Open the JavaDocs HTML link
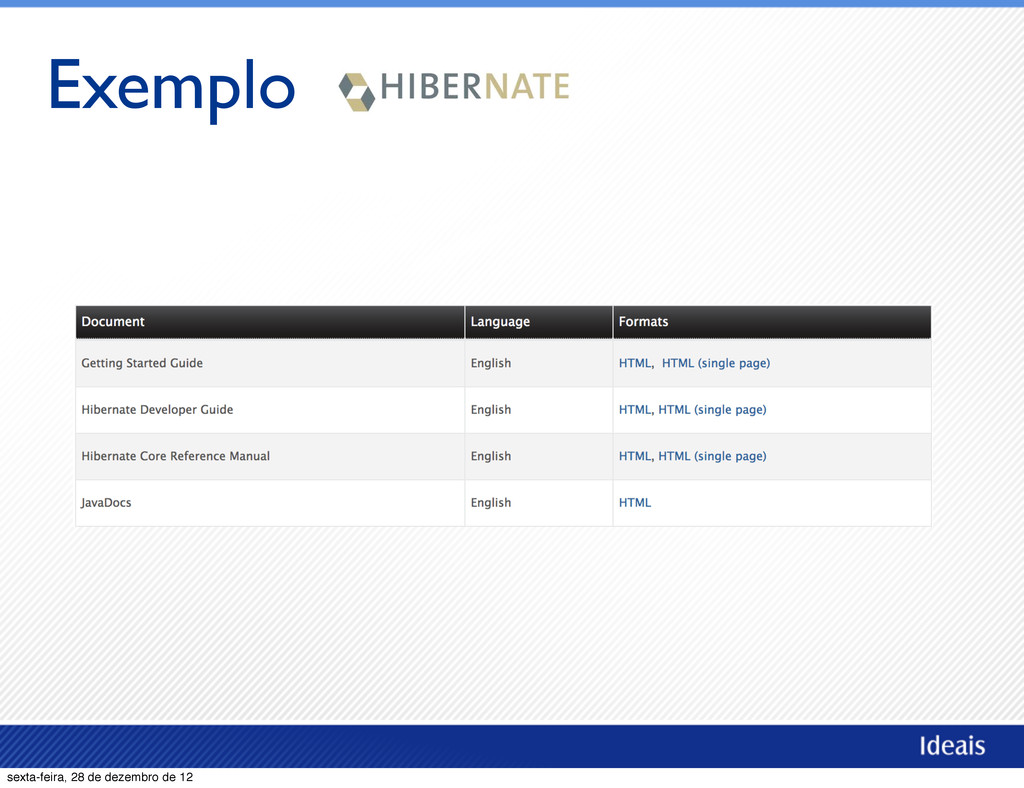This screenshot has width=1024, height=788. pos(635,503)
